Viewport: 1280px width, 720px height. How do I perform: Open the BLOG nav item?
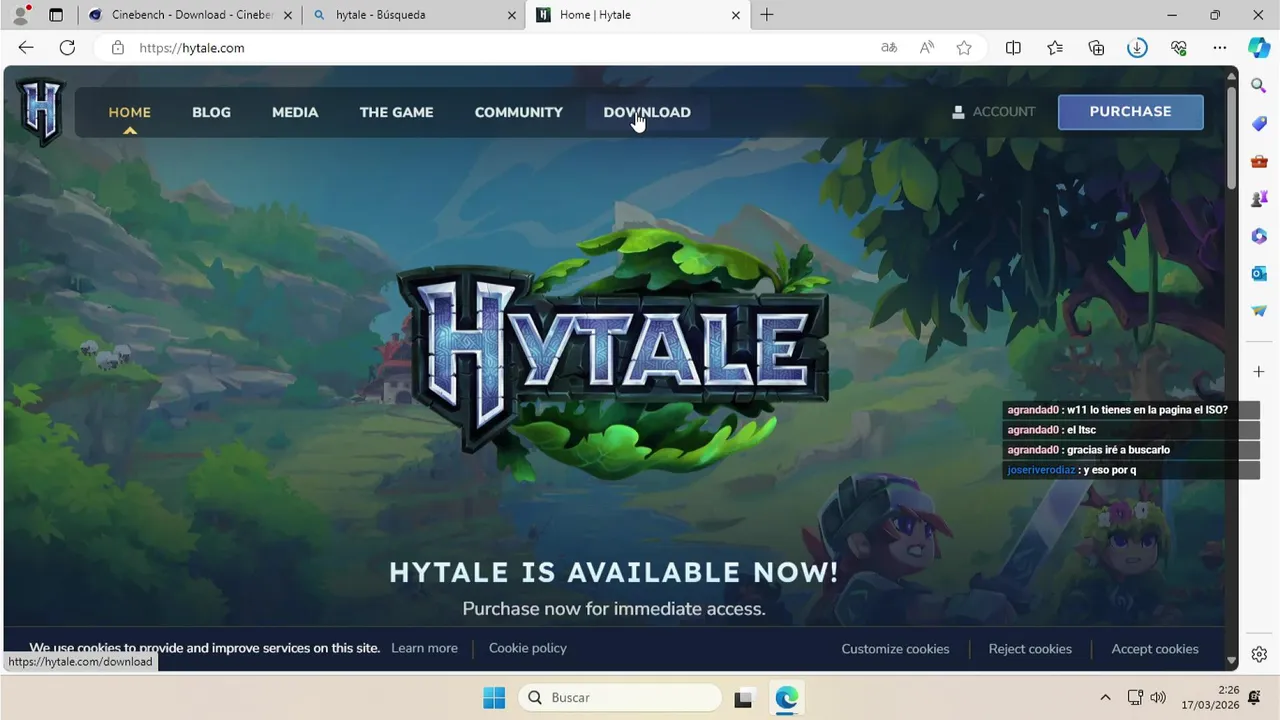point(211,112)
